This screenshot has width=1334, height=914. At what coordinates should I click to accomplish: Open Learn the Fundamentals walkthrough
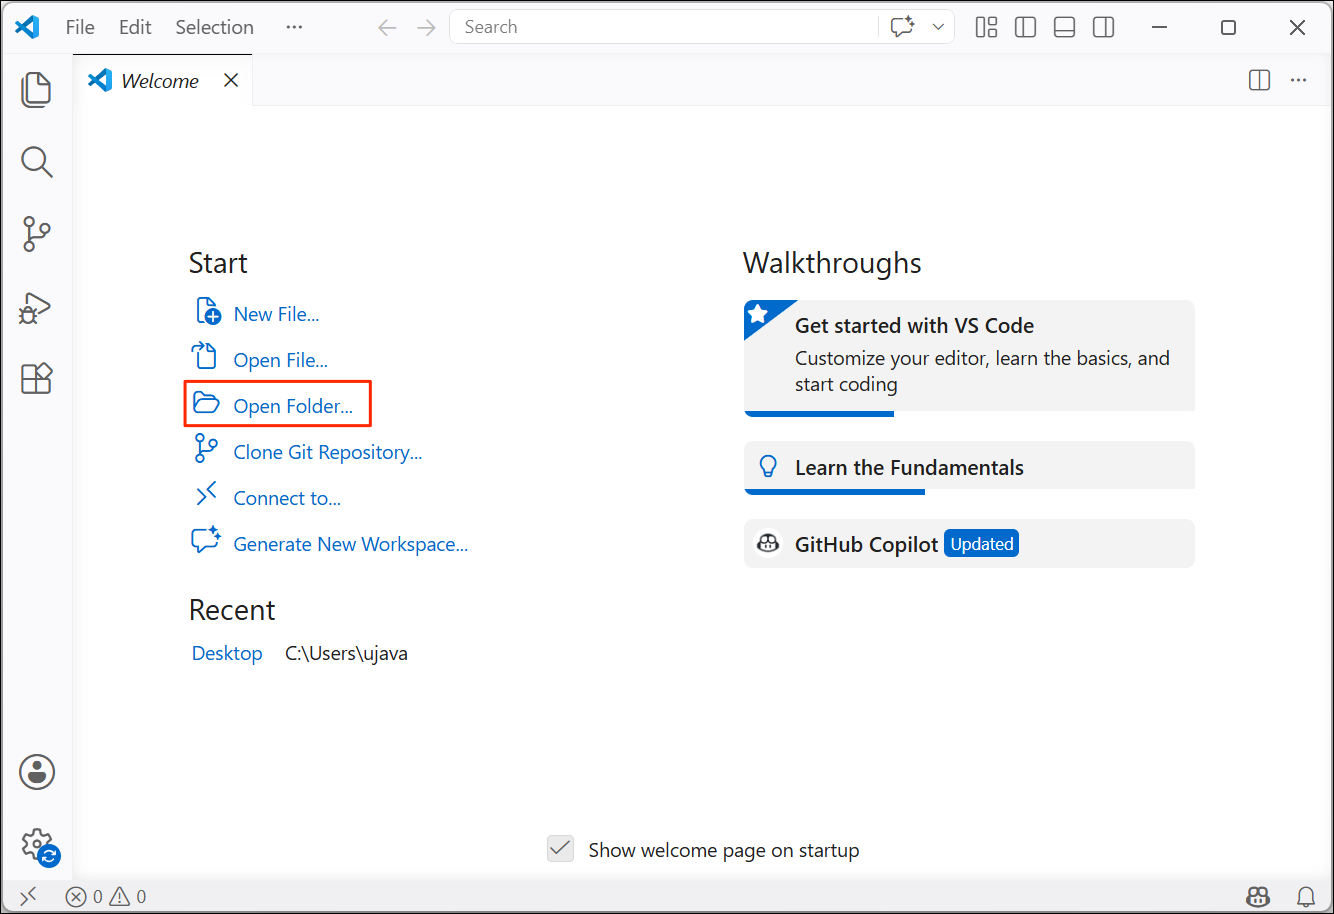tap(969, 467)
